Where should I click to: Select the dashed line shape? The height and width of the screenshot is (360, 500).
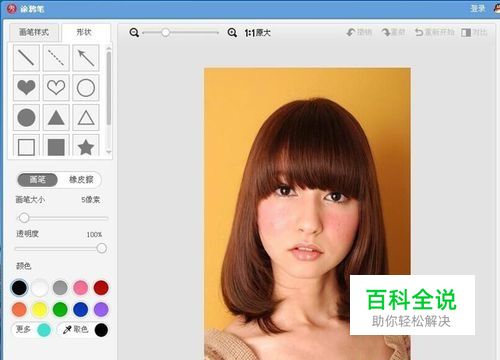click(x=56, y=58)
